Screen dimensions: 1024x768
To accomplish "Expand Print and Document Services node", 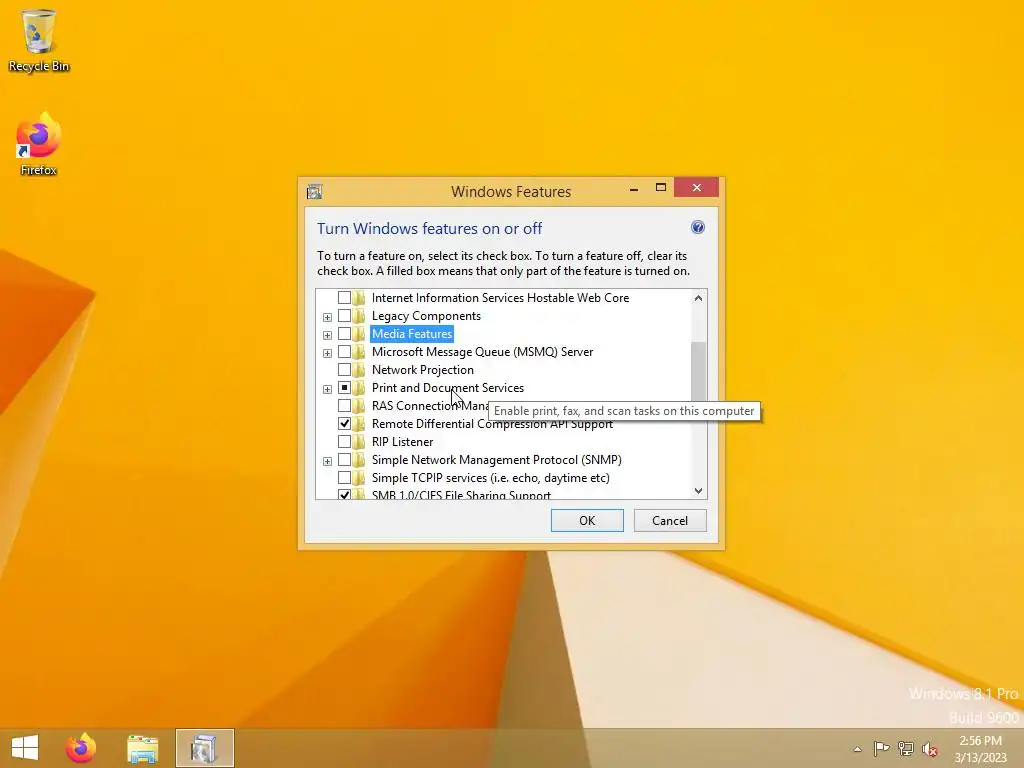I will coord(327,389).
